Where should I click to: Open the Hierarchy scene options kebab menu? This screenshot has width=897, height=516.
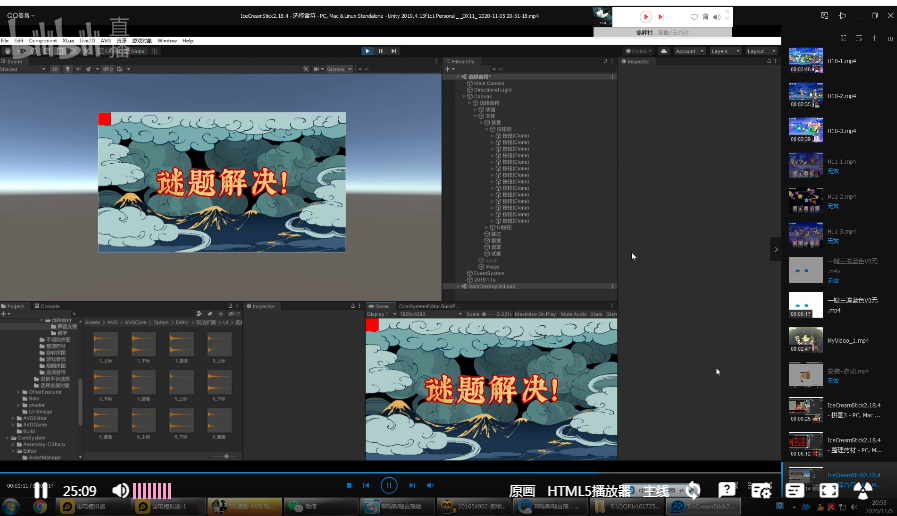tap(613, 77)
